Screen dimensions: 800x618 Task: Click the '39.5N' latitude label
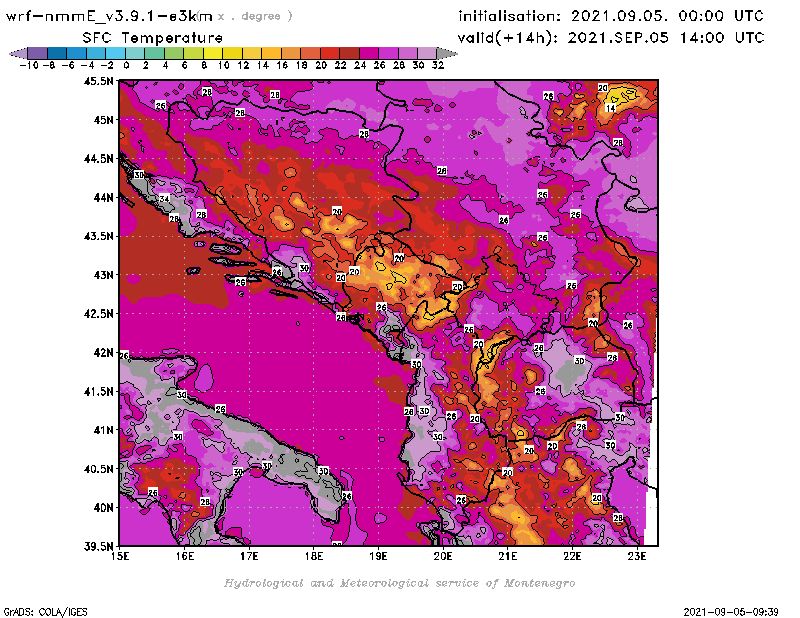pyautogui.click(x=98, y=547)
